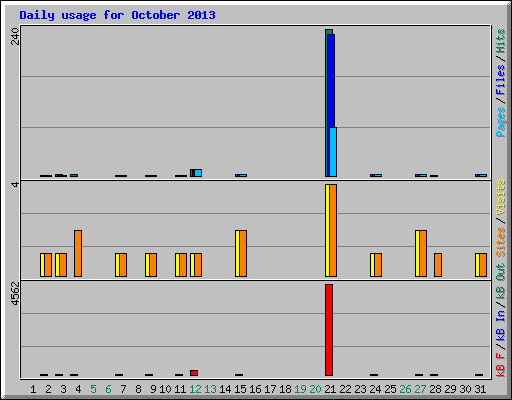This screenshot has height=400, width=512.
Task: Click the day '17' x-axis label
Action: point(270,389)
